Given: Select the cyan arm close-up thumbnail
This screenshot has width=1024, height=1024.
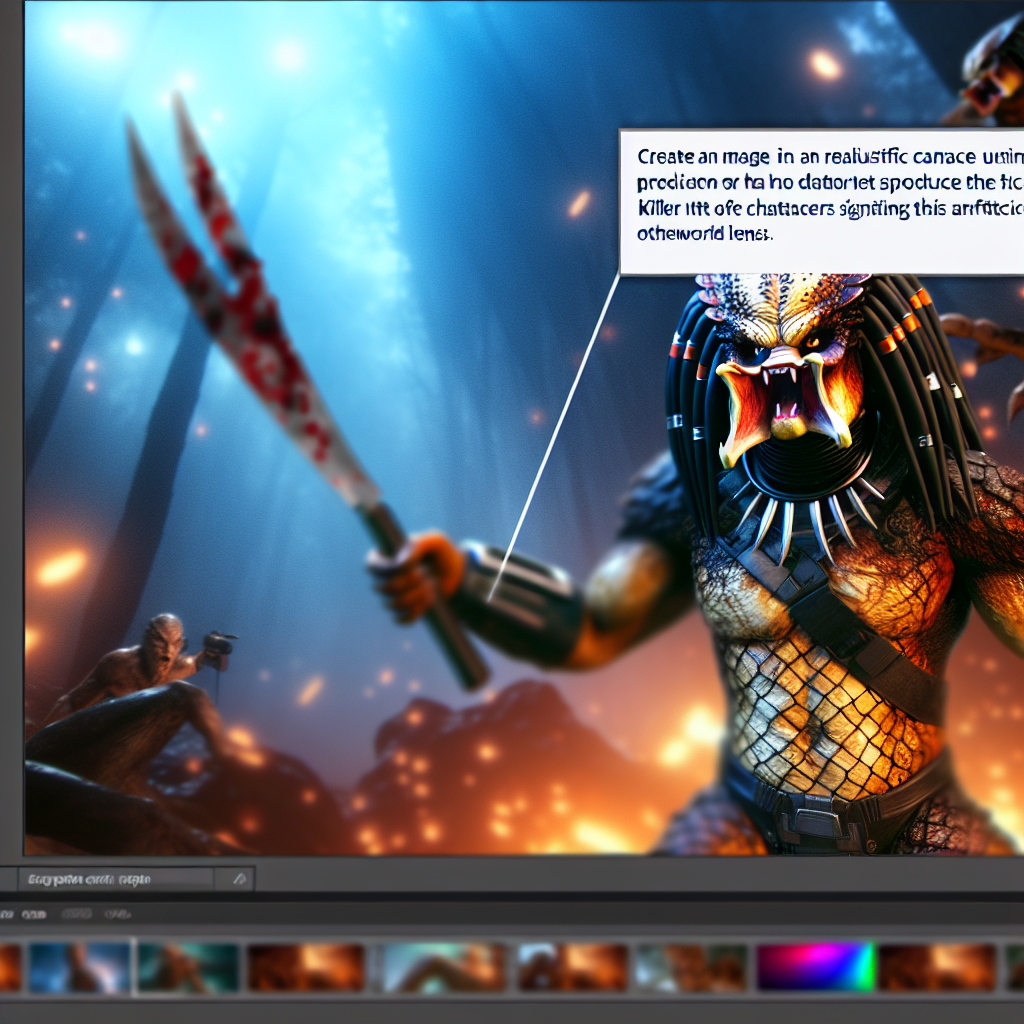Looking at the screenshot, I should point(444,967).
